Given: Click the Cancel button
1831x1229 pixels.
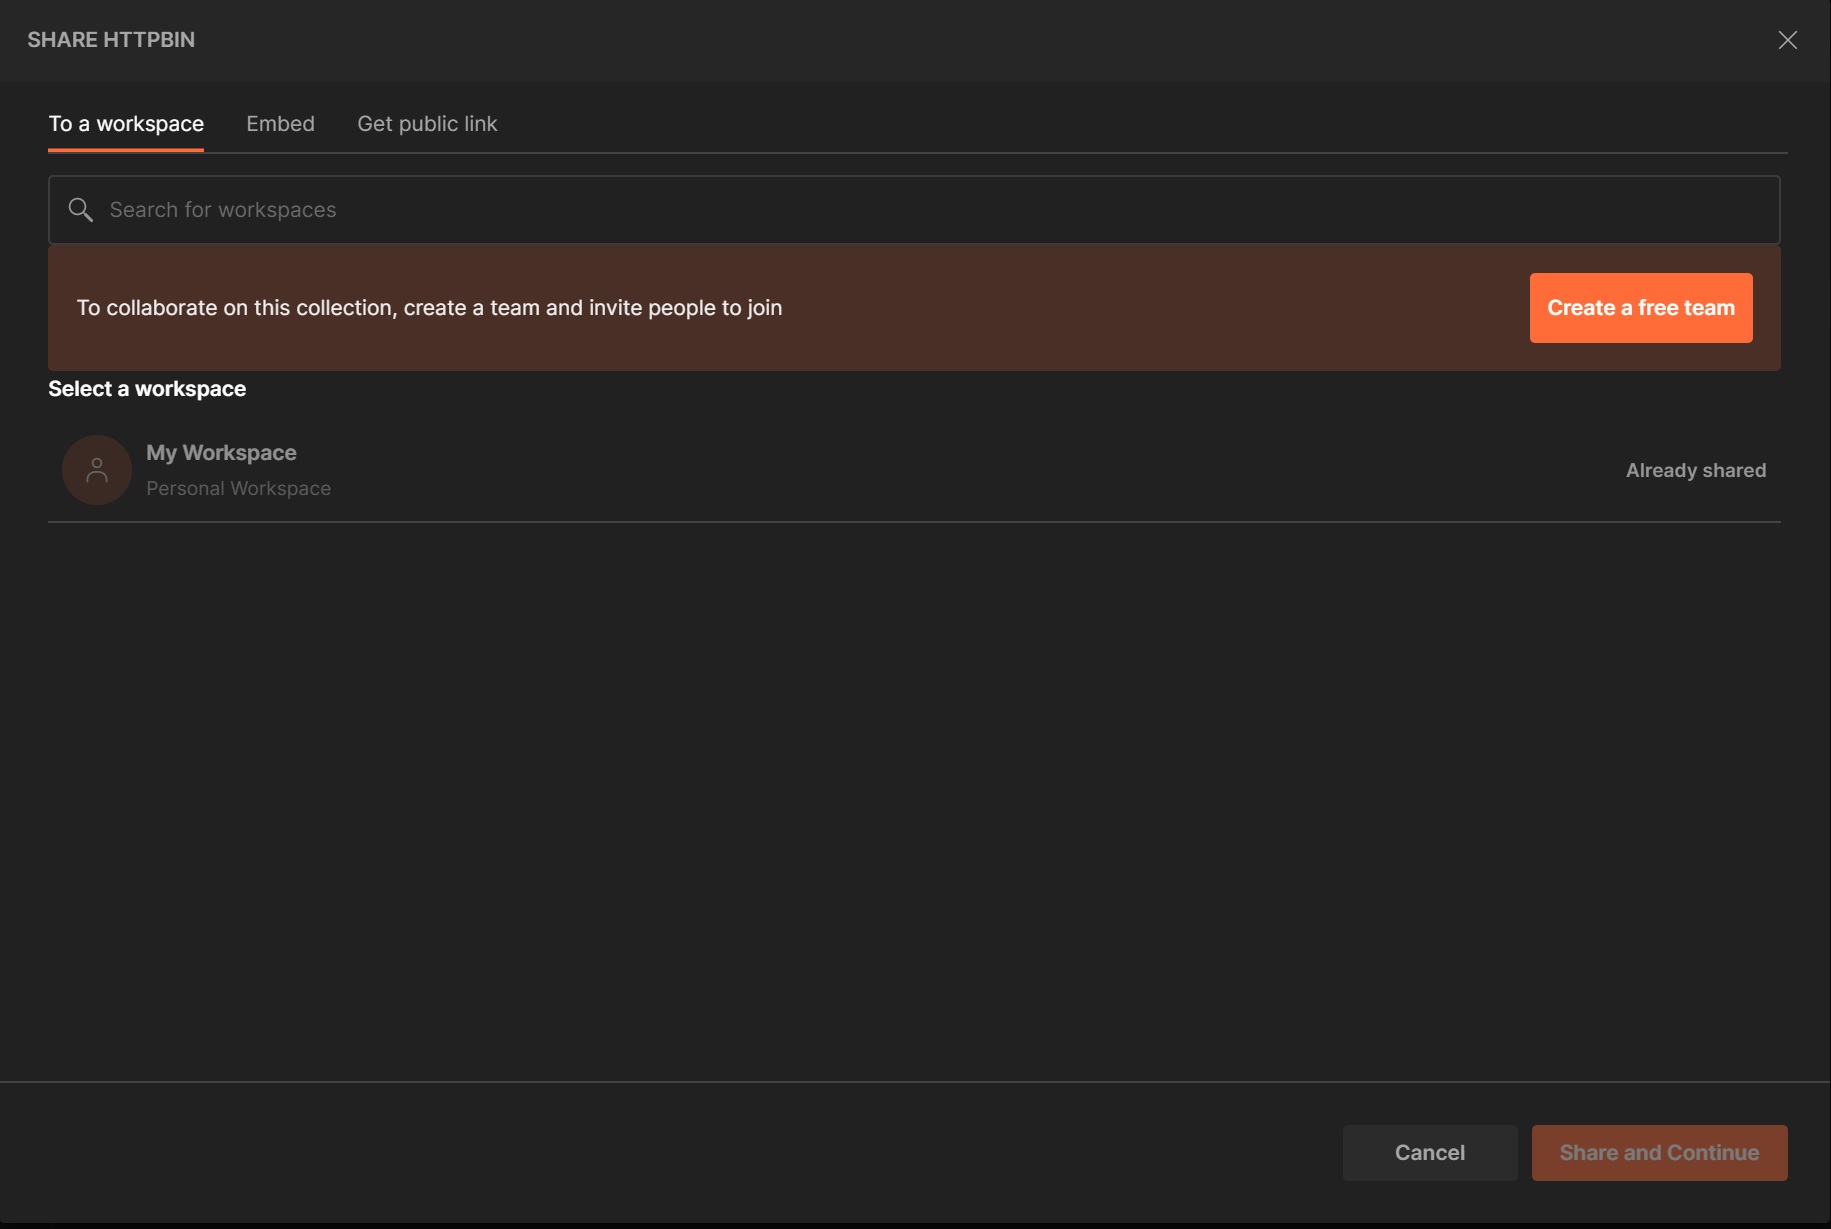Looking at the screenshot, I should pyautogui.click(x=1429, y=1153).
